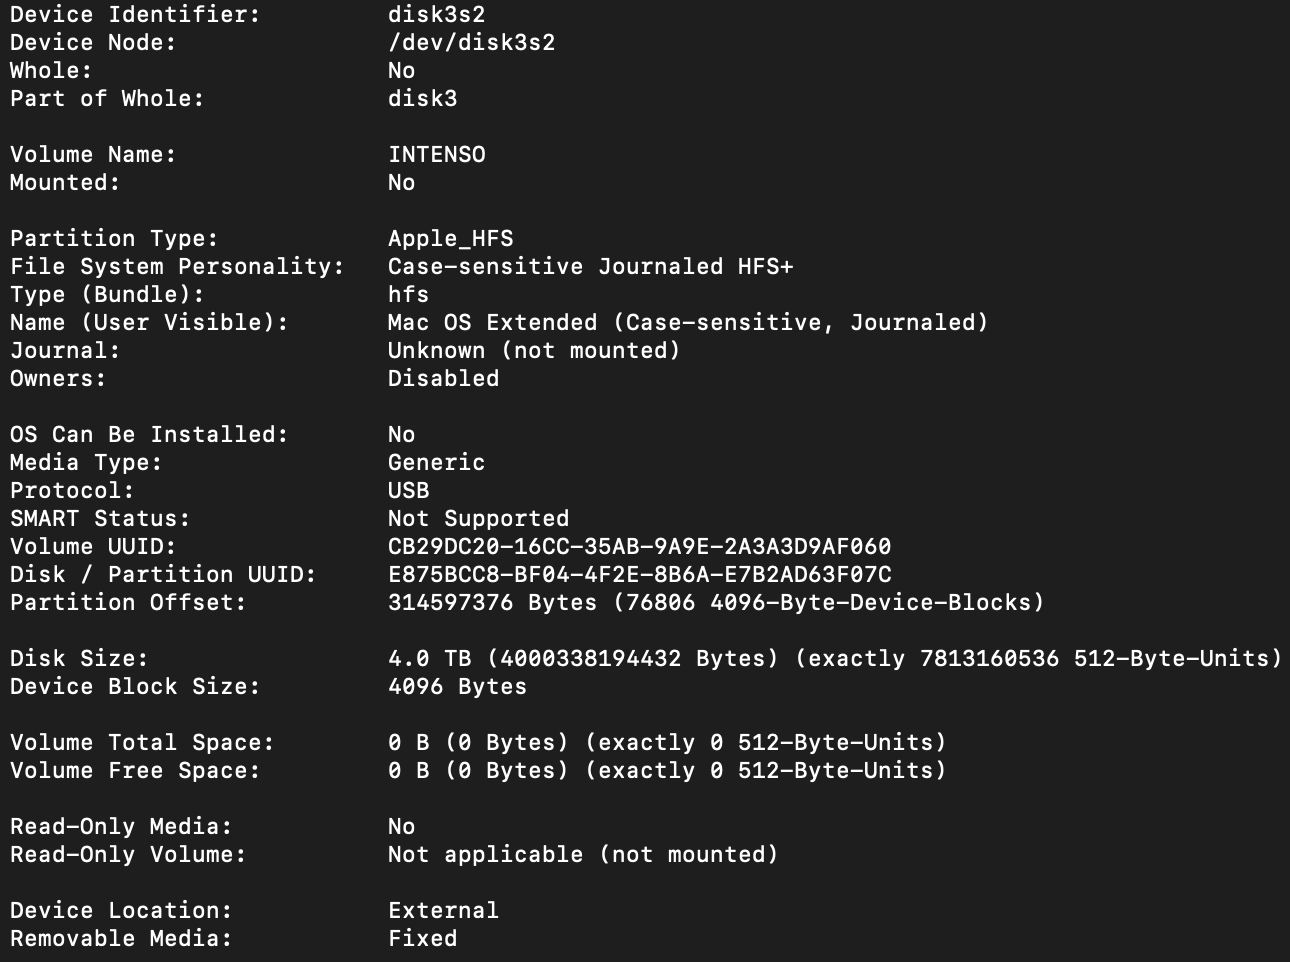
Task: Click the /dev/disk3s2 device node path
Action: click(471, 43)
